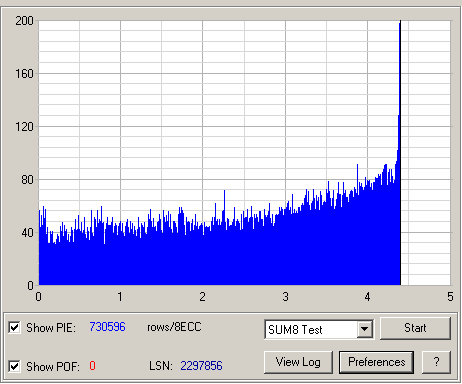Open the log with View Log
This screenshot has height=384, width=462.
pos(298,362)
